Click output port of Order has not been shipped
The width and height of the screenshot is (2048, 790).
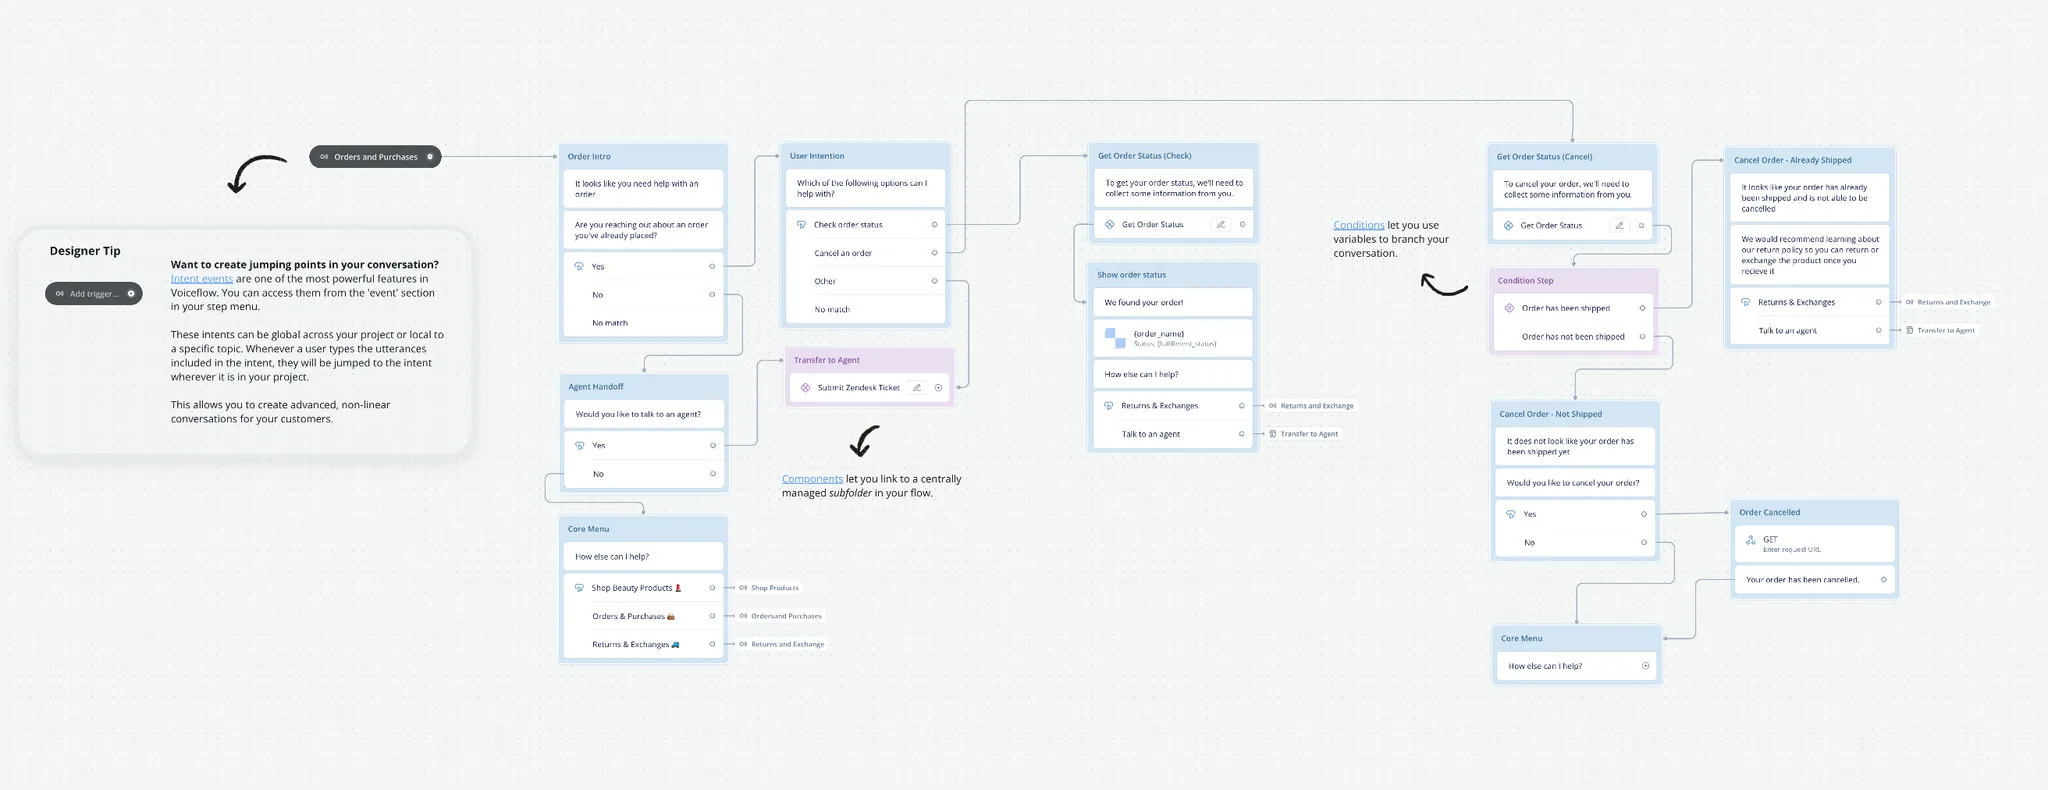click(x=1642, y=337)
